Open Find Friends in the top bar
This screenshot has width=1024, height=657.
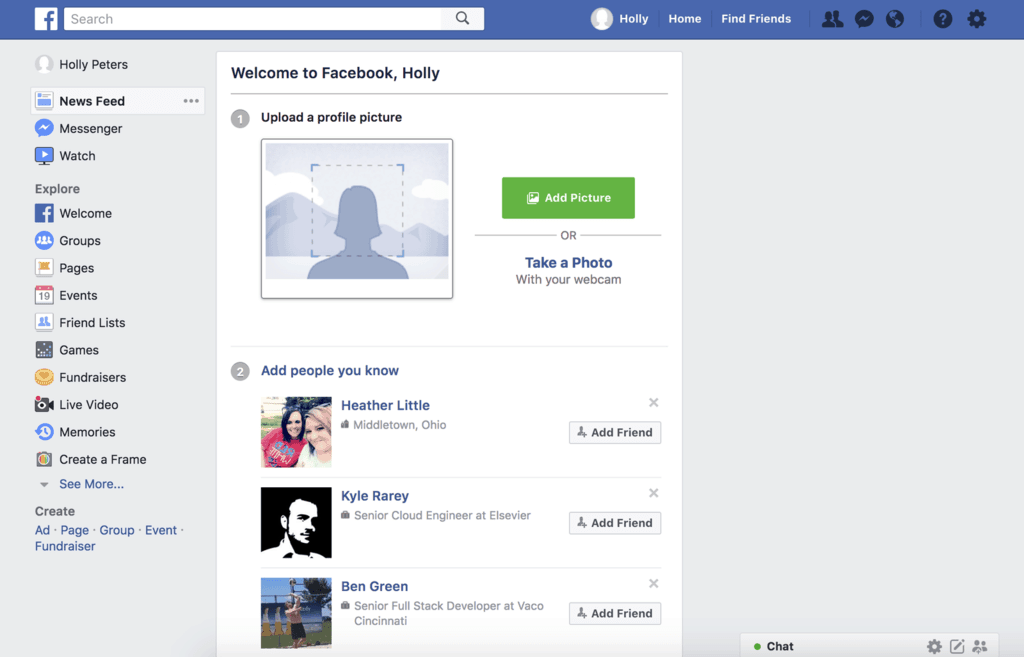[x=756, y=19]
